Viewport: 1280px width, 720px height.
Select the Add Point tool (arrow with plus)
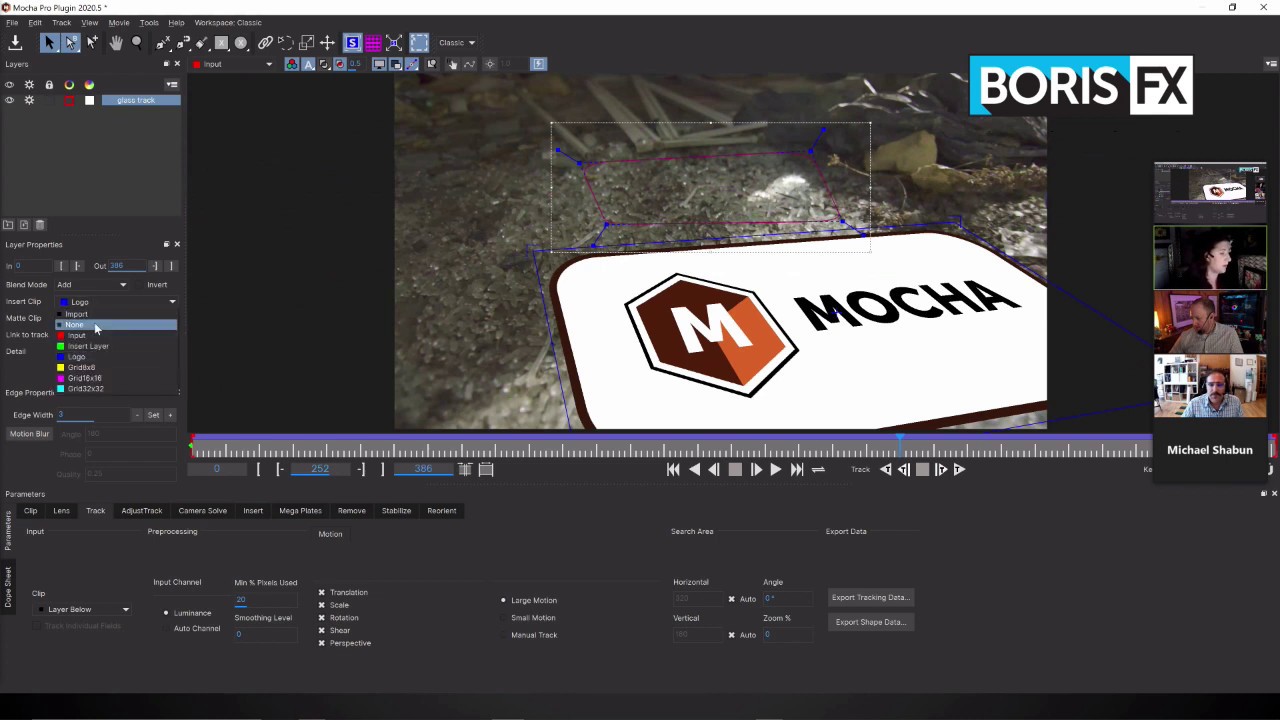click(92, 42)
